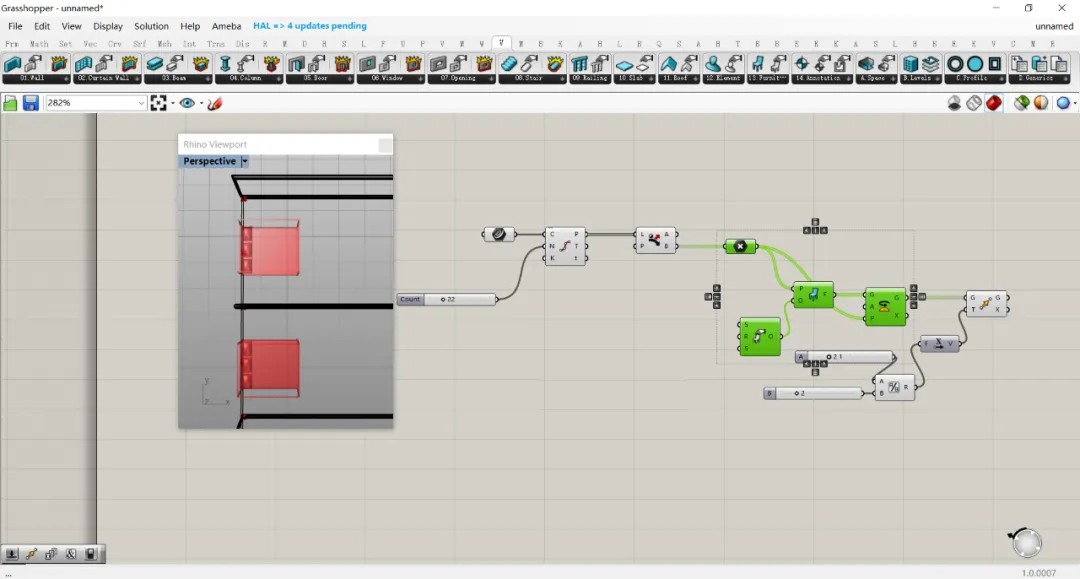Adjust the Count number slider

coord(446,299)
